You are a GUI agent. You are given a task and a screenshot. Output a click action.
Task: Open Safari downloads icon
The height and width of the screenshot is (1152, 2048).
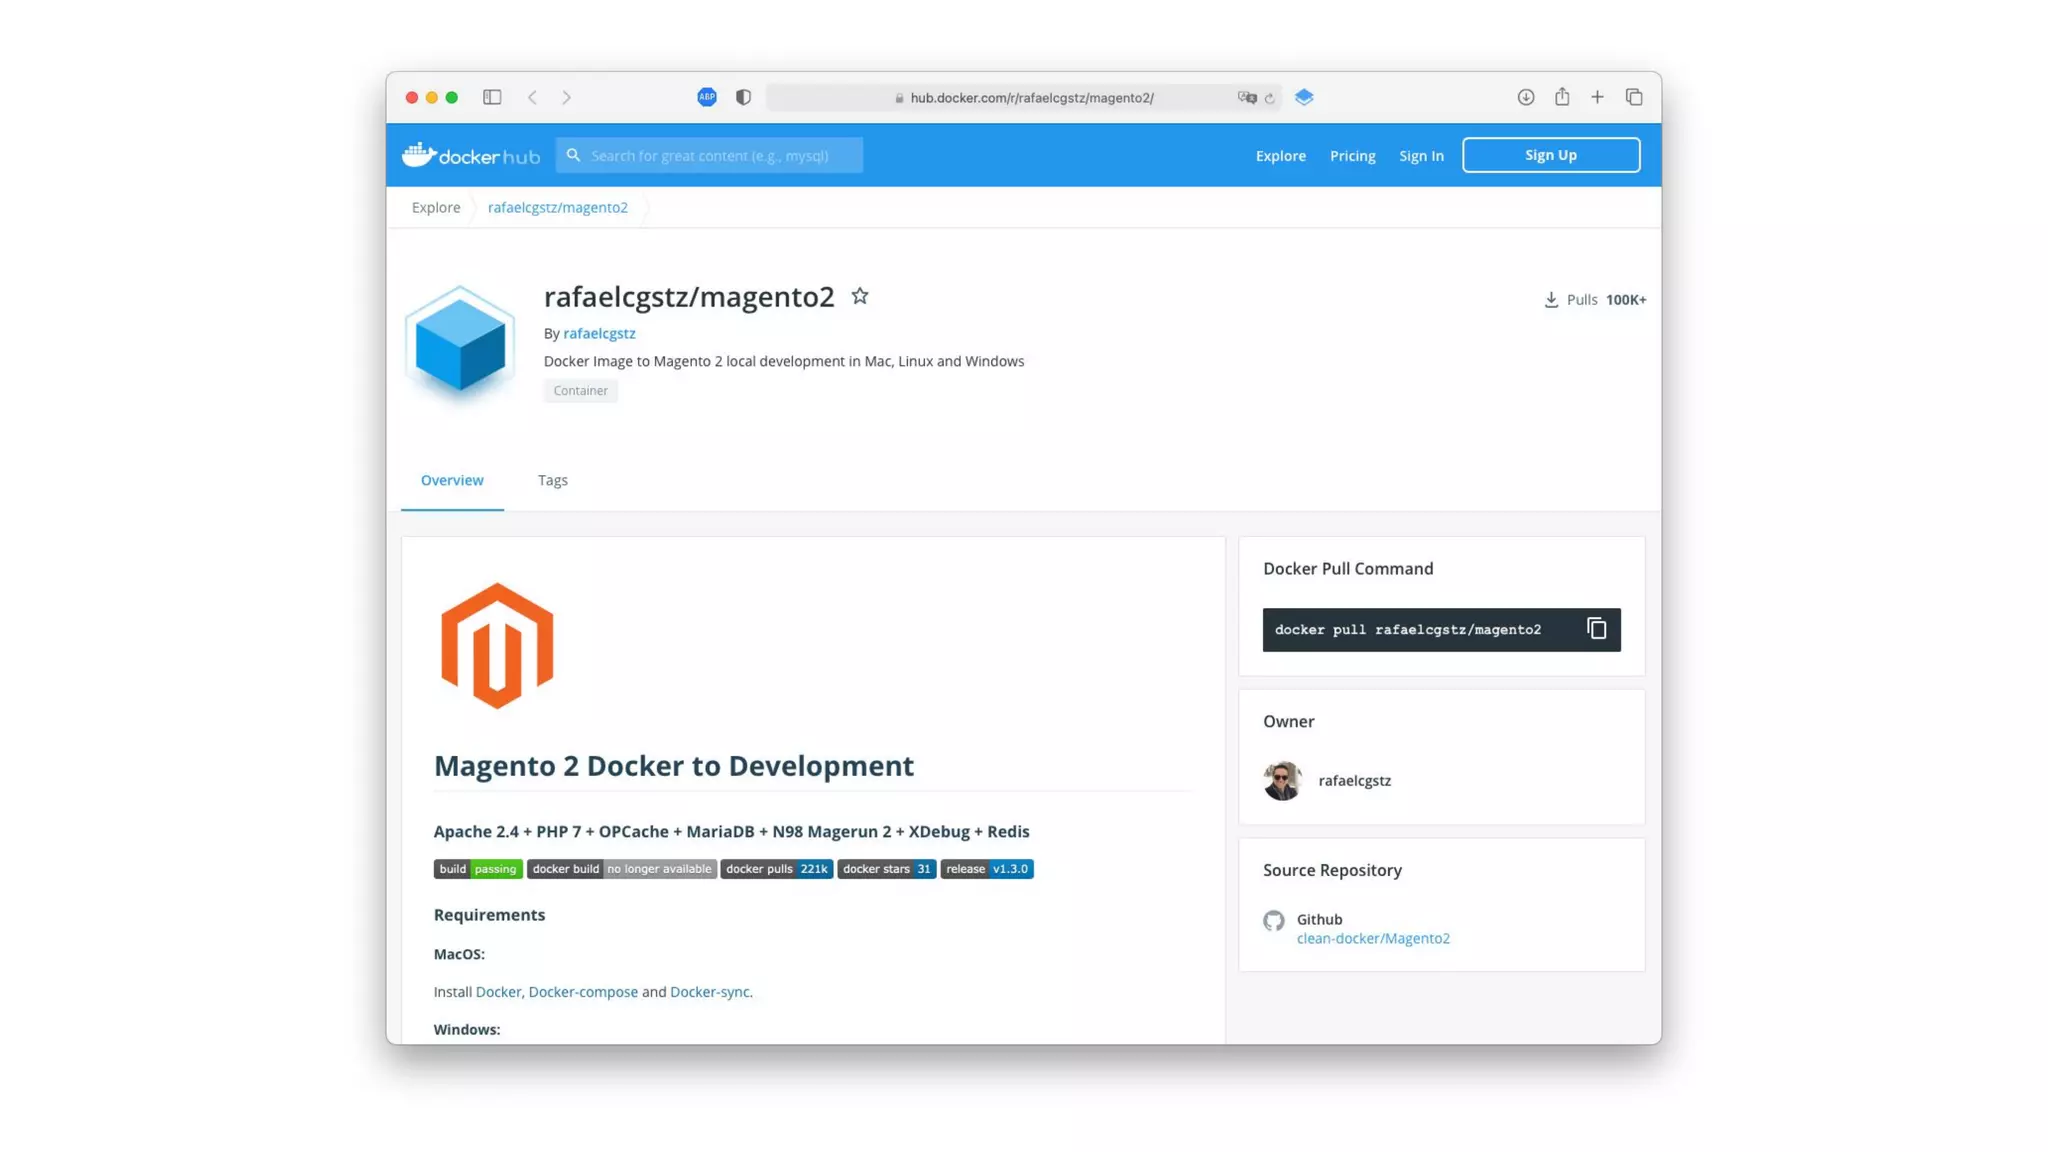tap(1525, 97)
